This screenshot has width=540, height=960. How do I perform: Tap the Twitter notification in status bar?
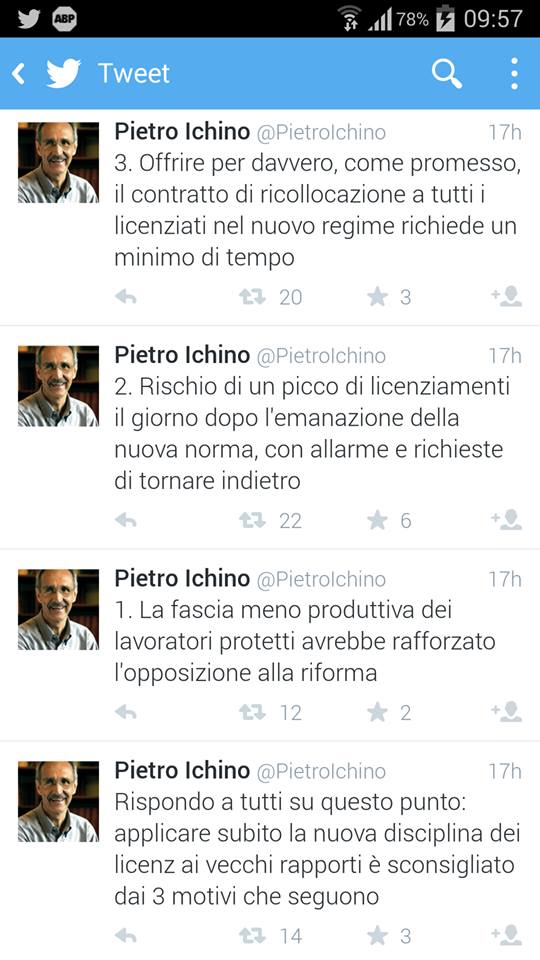click(29, 19)
